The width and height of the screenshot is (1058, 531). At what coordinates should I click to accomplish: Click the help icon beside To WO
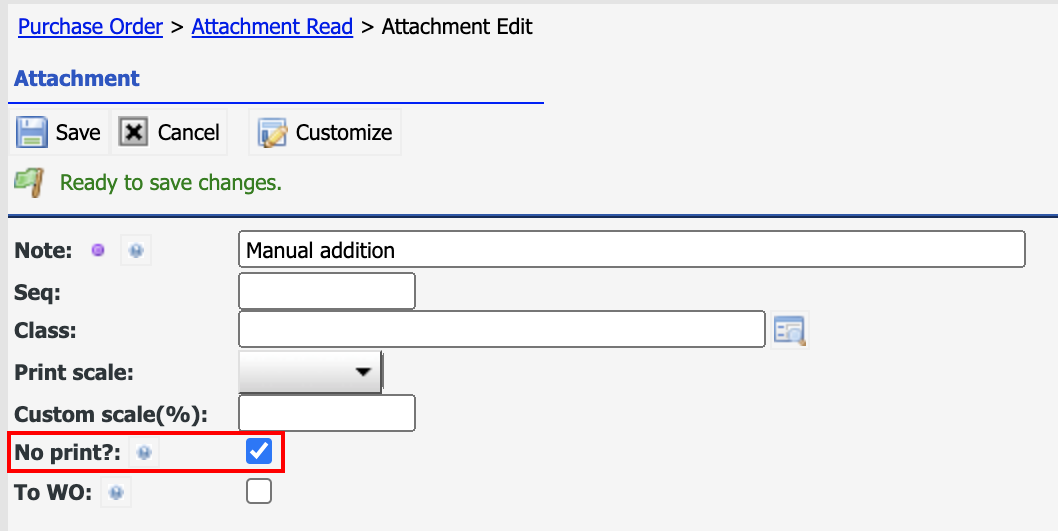click(x=116, y=493)
